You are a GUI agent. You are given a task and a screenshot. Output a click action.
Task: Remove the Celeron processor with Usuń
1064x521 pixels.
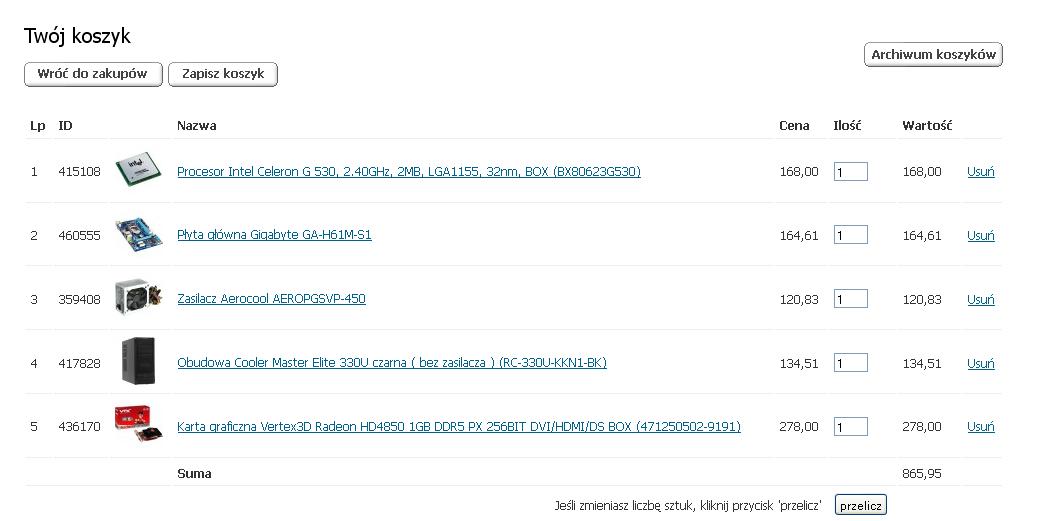[981, 172]
